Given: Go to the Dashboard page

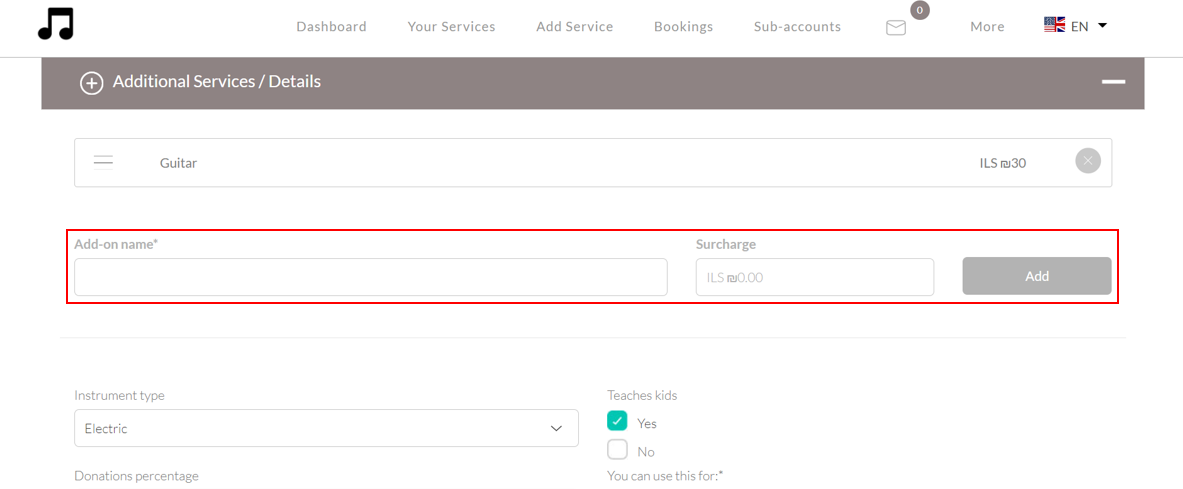Looking at the screenshot, I should tap(331, 27).
